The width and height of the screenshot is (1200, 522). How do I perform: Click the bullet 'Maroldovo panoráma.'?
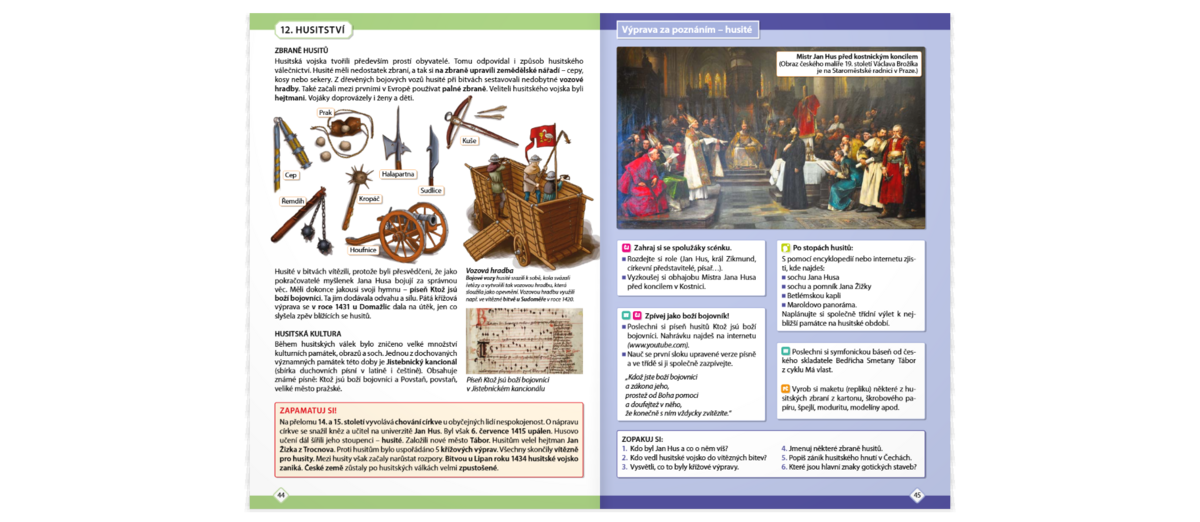coord(821,305)
